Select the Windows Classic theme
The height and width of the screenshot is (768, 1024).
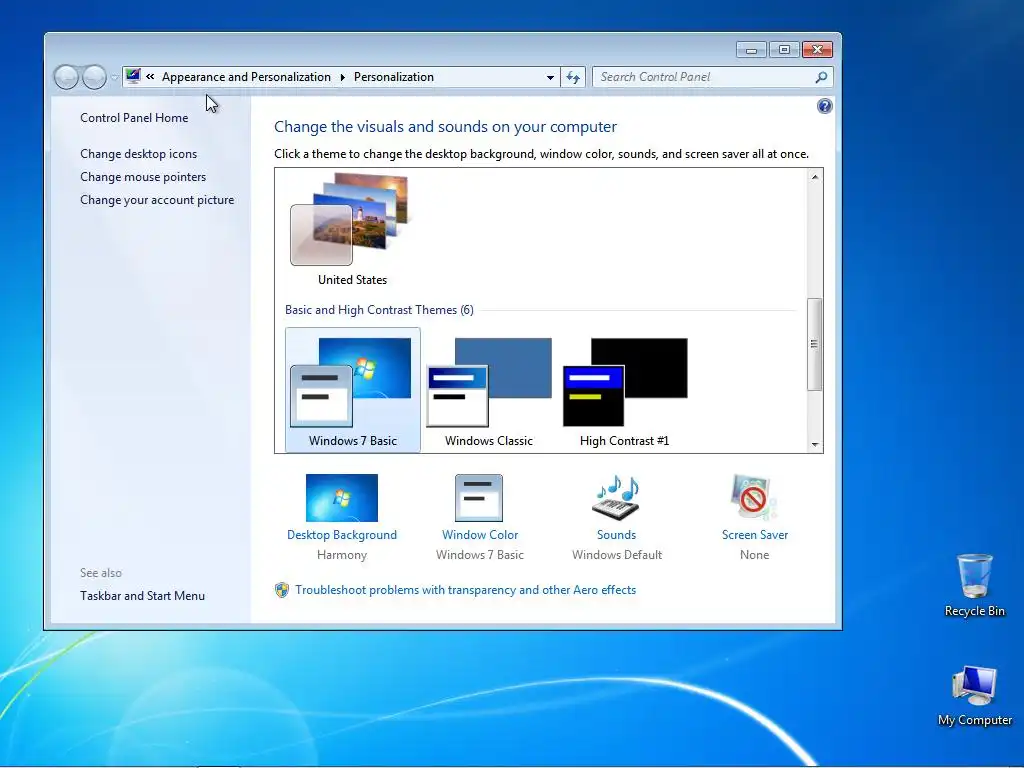point(488,390)
